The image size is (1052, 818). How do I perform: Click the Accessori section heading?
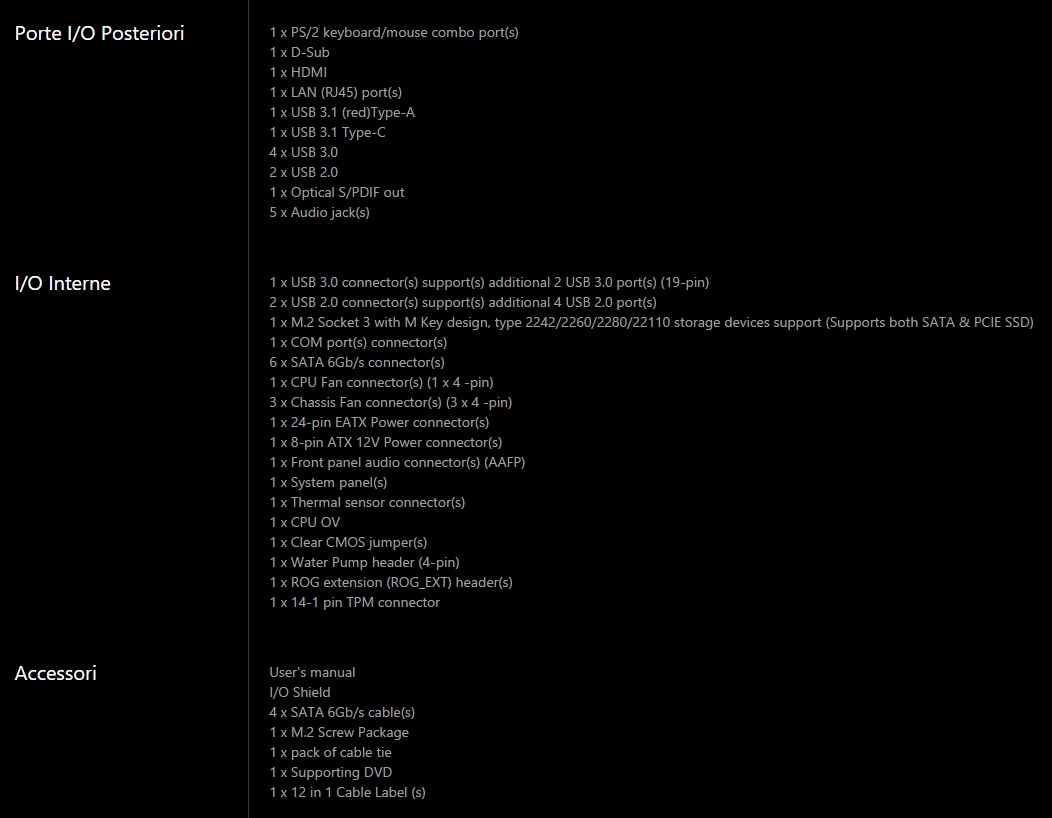[55, 673]
